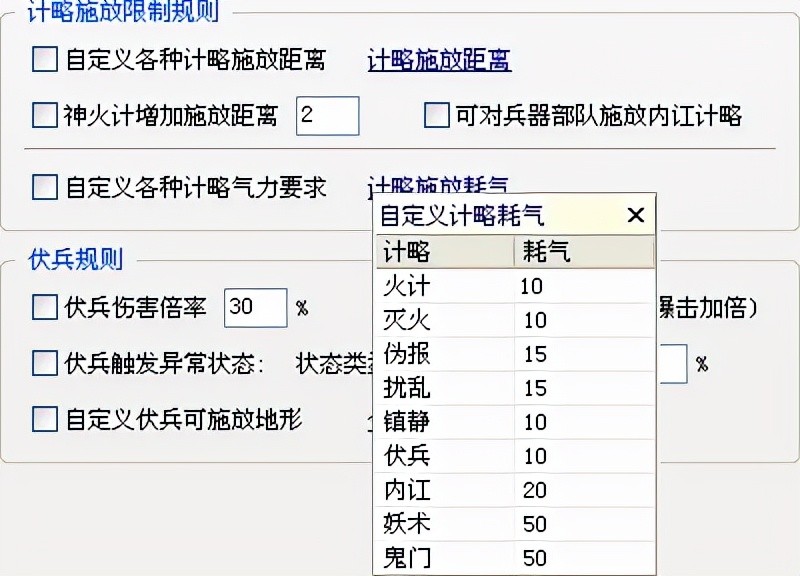The height and width of the screenshot is (576, 800).
Task: Click the 自定义计略耗气 title bar
Action: (x=480, y=214)
